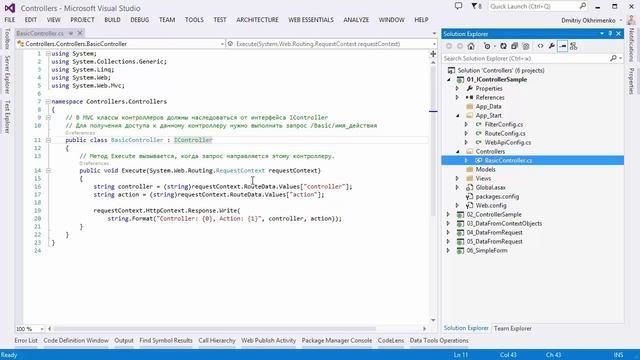Toggle Preview Selected Items button

pos(562,46)
